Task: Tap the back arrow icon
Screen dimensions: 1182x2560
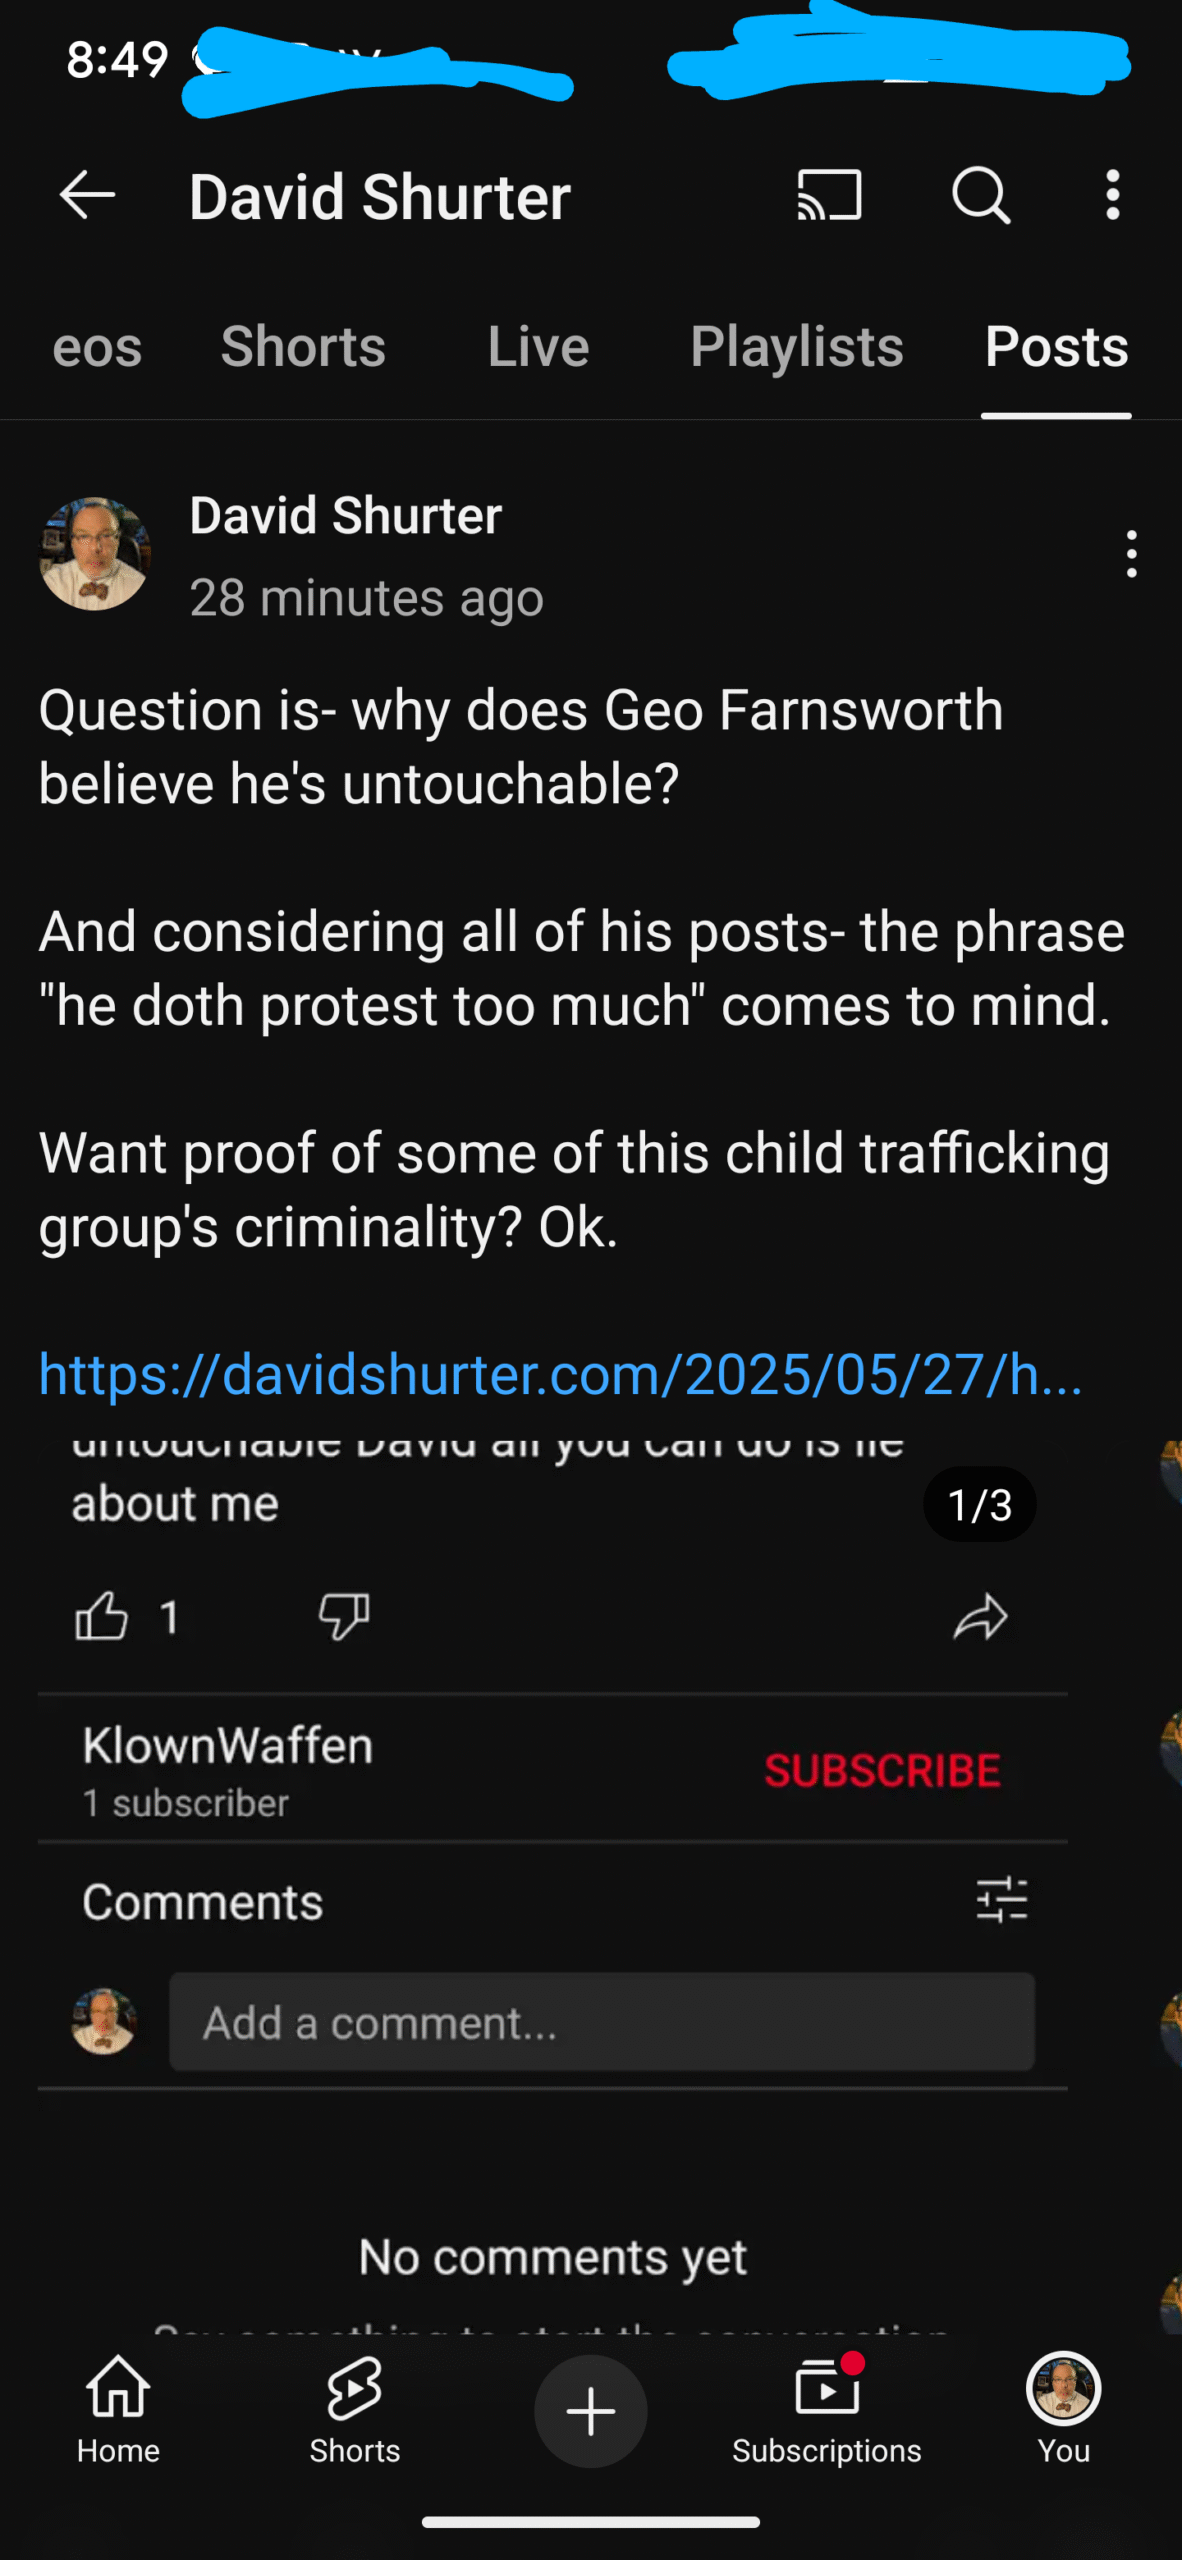Action: pyautogui.click(x=88, y=195)
